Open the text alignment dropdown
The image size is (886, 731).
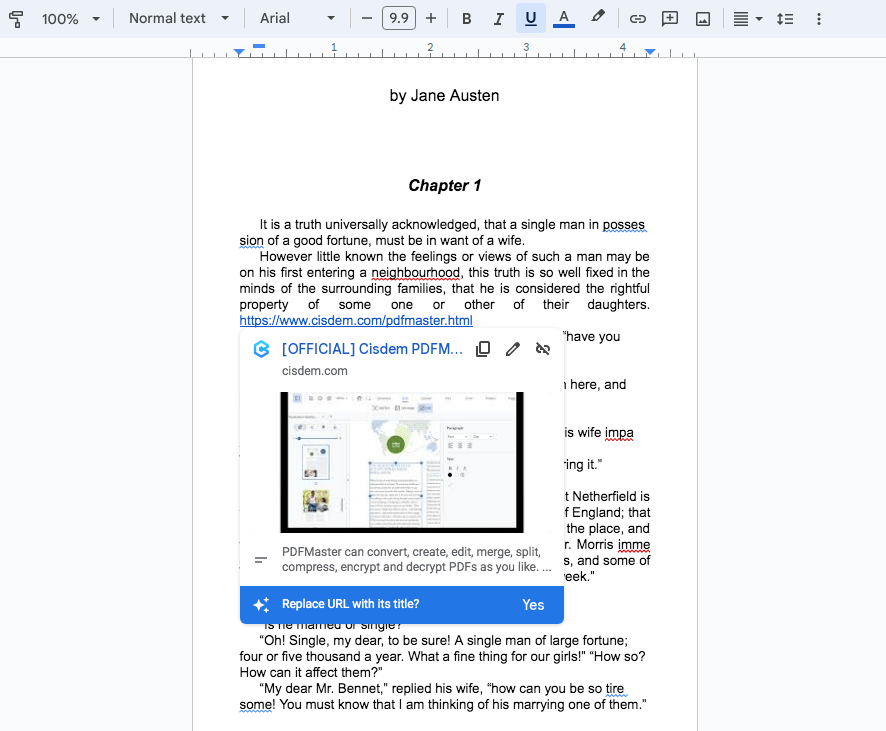coord(748,19)
